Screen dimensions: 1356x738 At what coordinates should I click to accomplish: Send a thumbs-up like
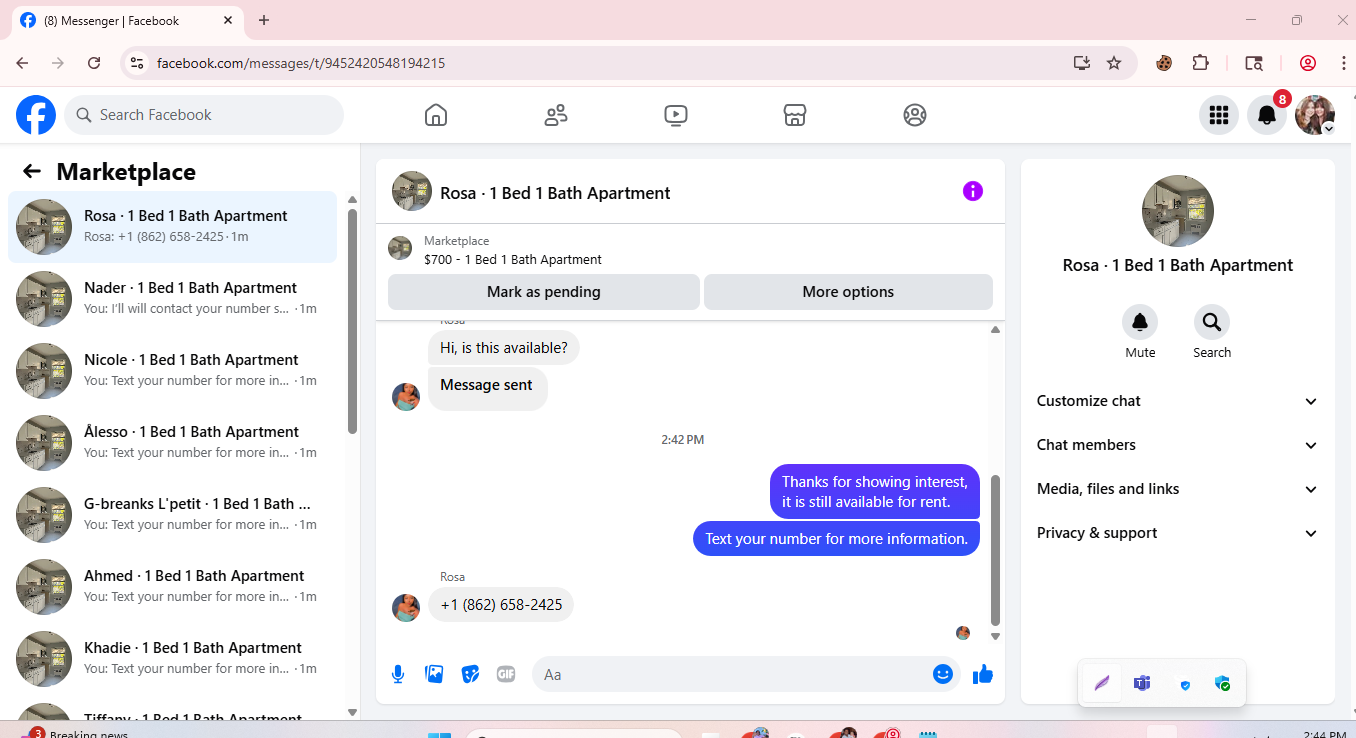(x=983, y=674)
